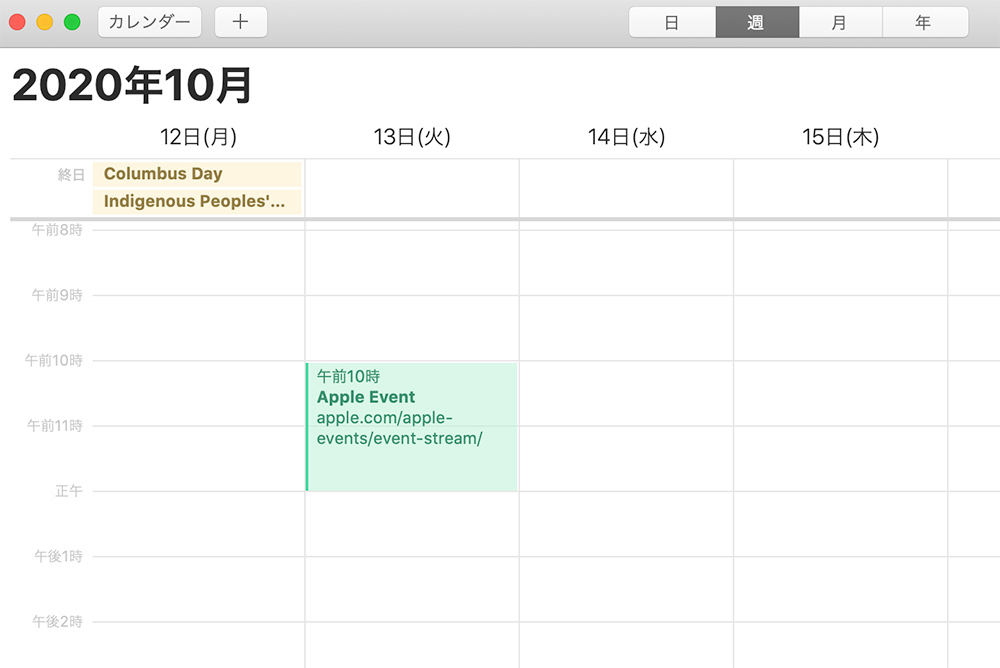Select the Apple Event at 午前10時

(x=411, y=427)
